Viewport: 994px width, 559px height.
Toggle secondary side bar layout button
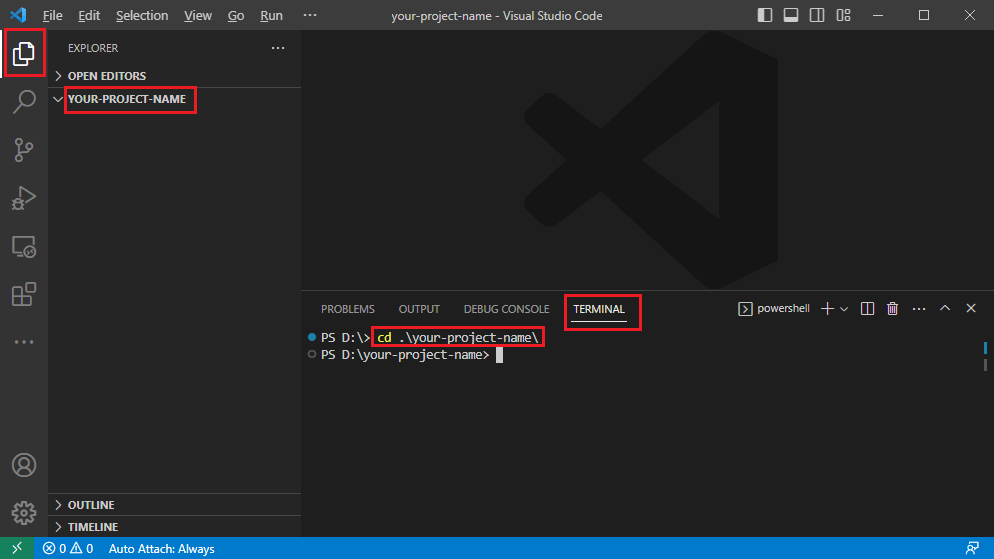click(817, 15)
